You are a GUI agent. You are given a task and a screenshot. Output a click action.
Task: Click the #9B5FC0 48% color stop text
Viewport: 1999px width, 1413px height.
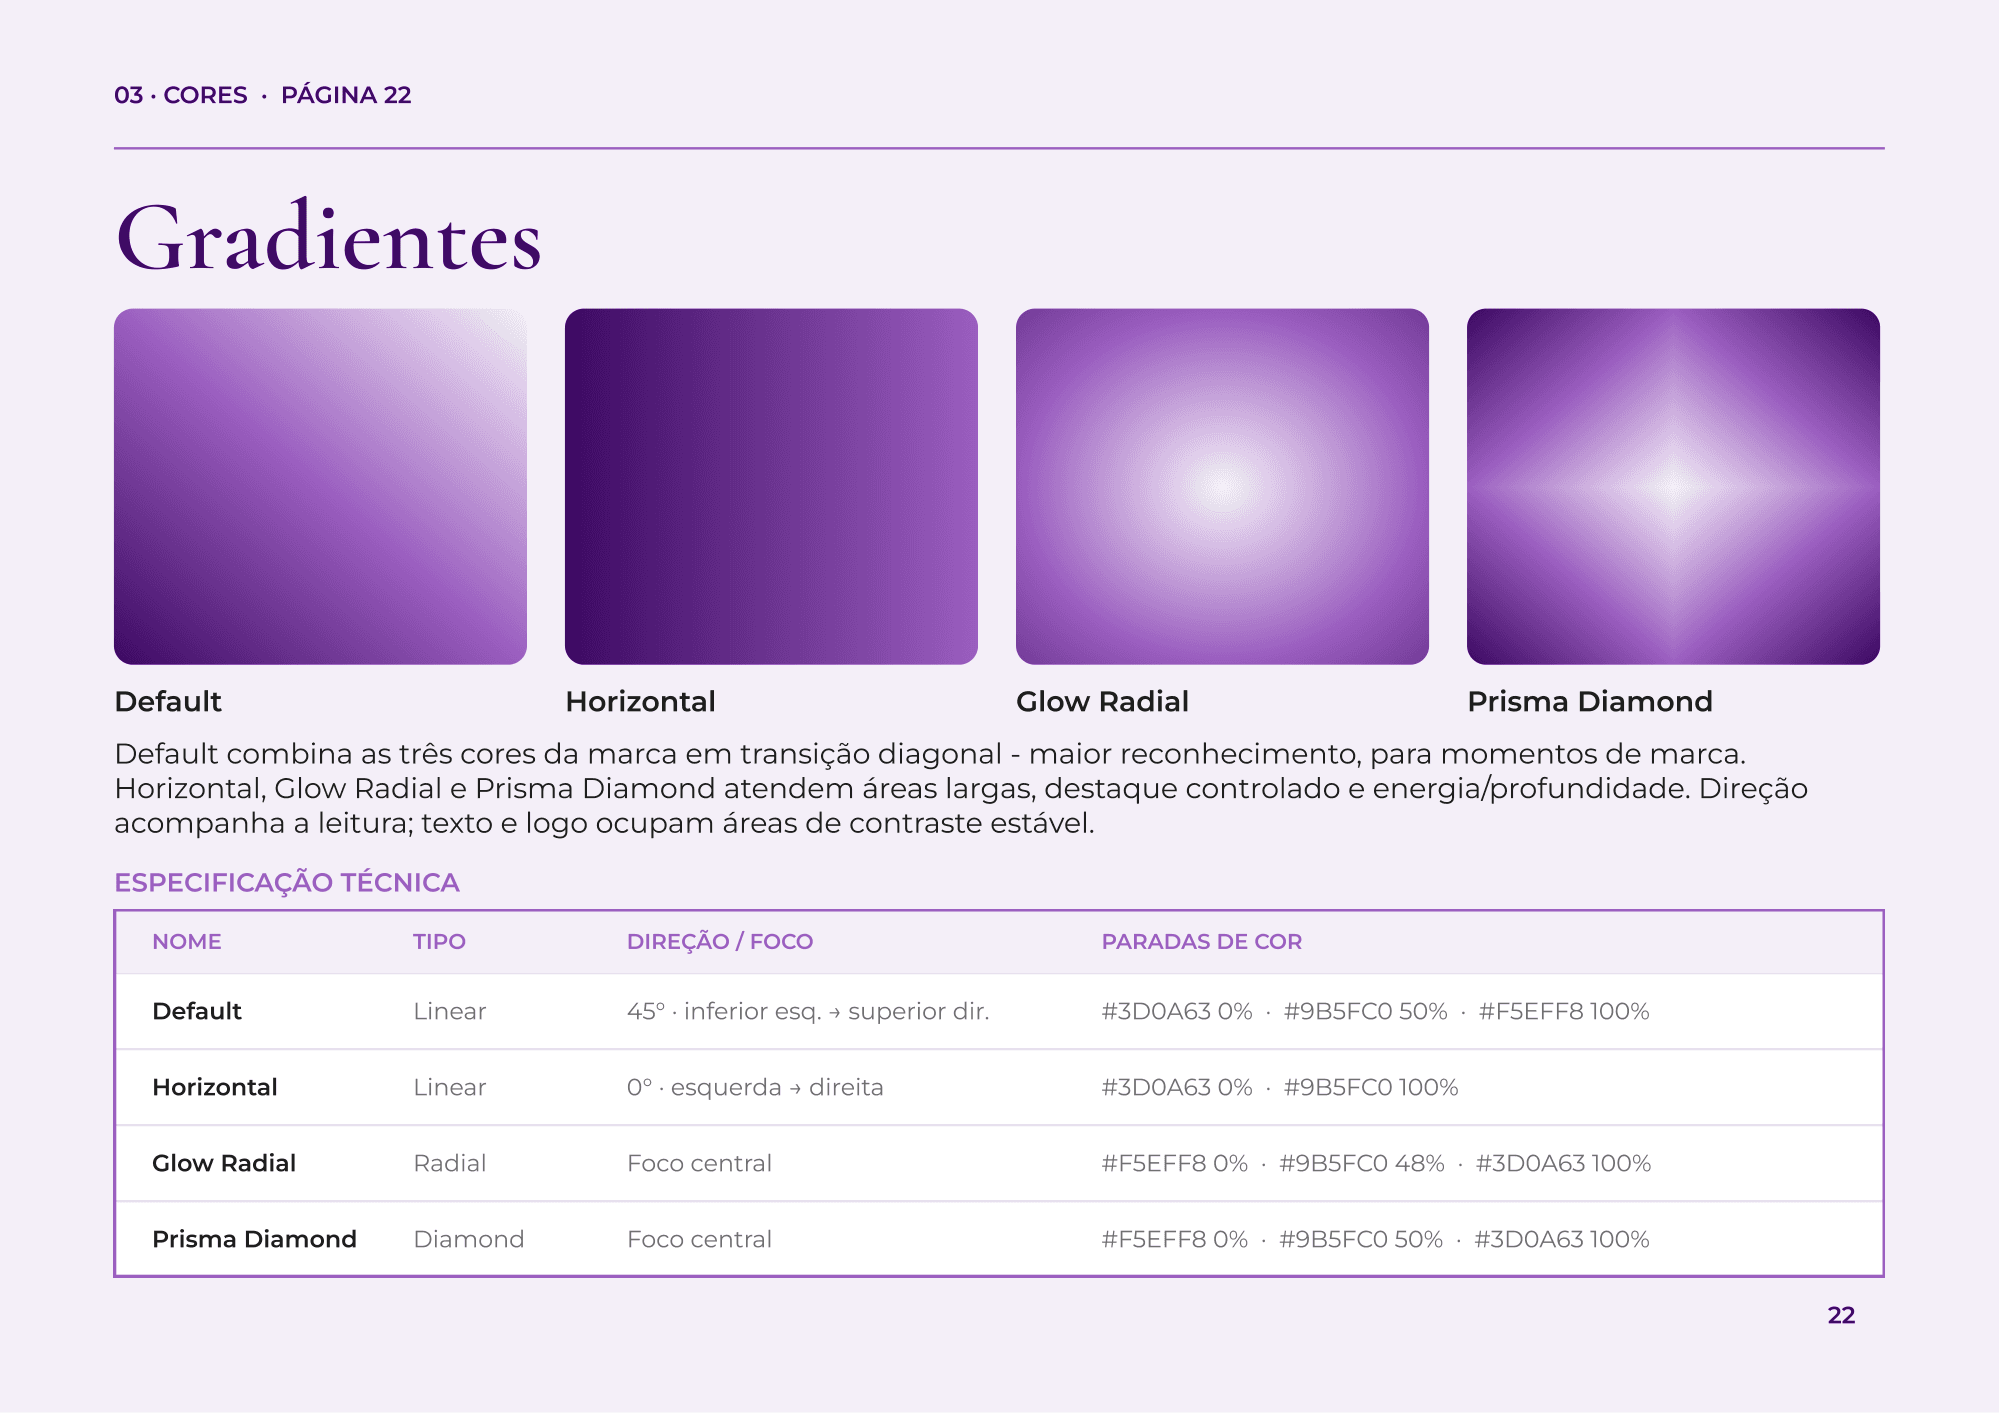coord(1362,1163)
